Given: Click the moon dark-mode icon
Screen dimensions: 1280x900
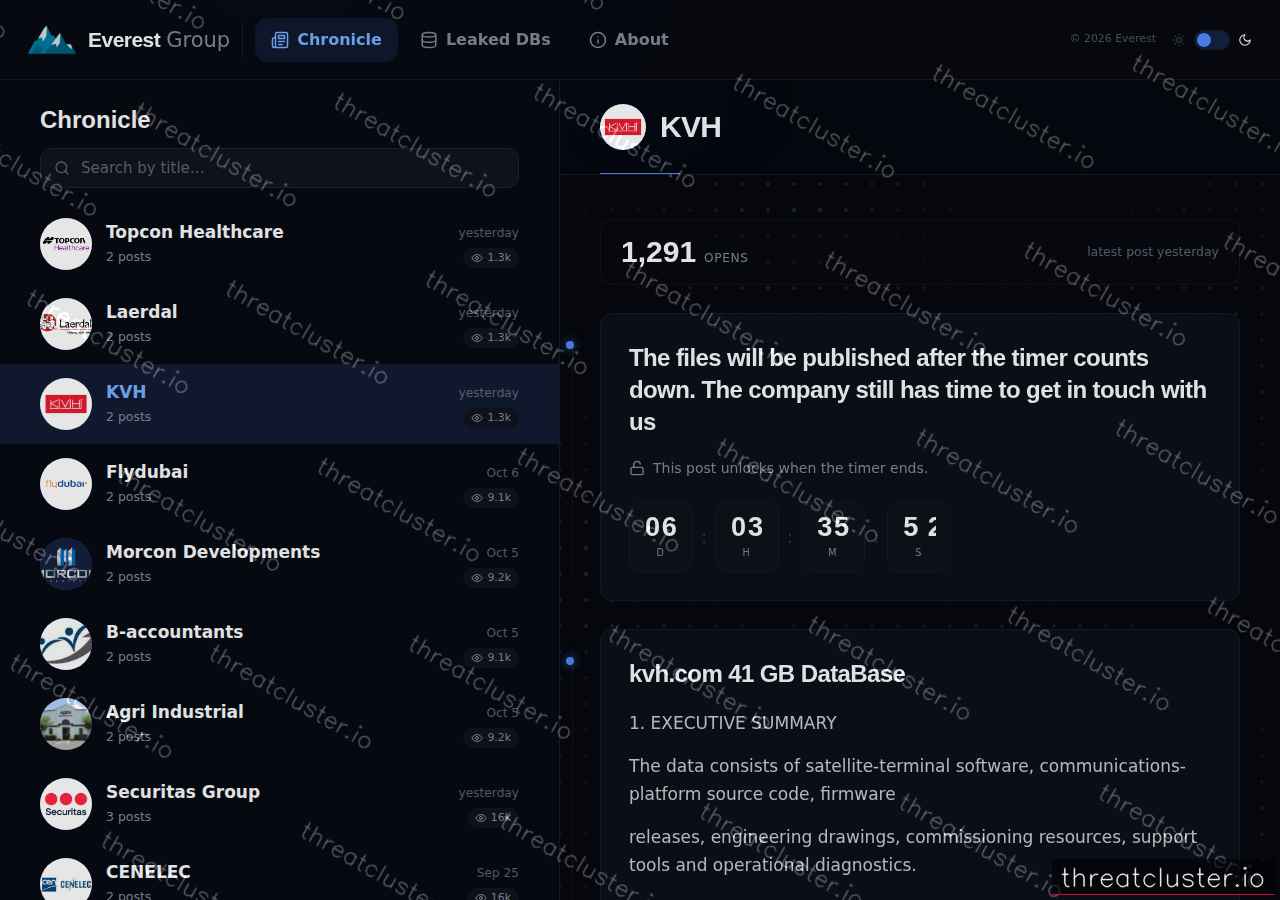Looking at the screenshot, I should pos(1245,40).
